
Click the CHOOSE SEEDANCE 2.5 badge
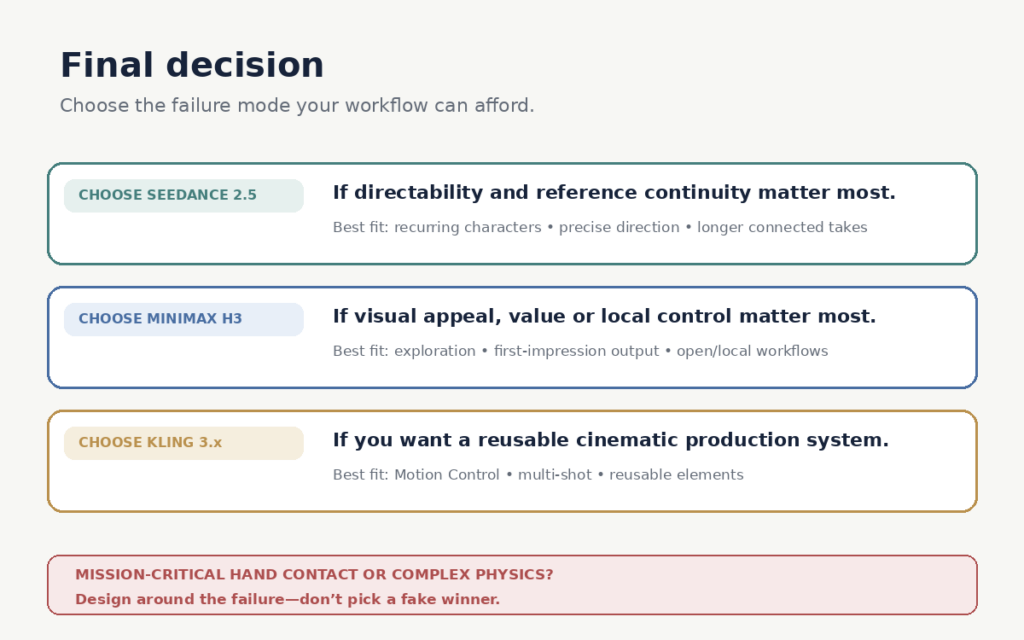(x=184, y=195)
